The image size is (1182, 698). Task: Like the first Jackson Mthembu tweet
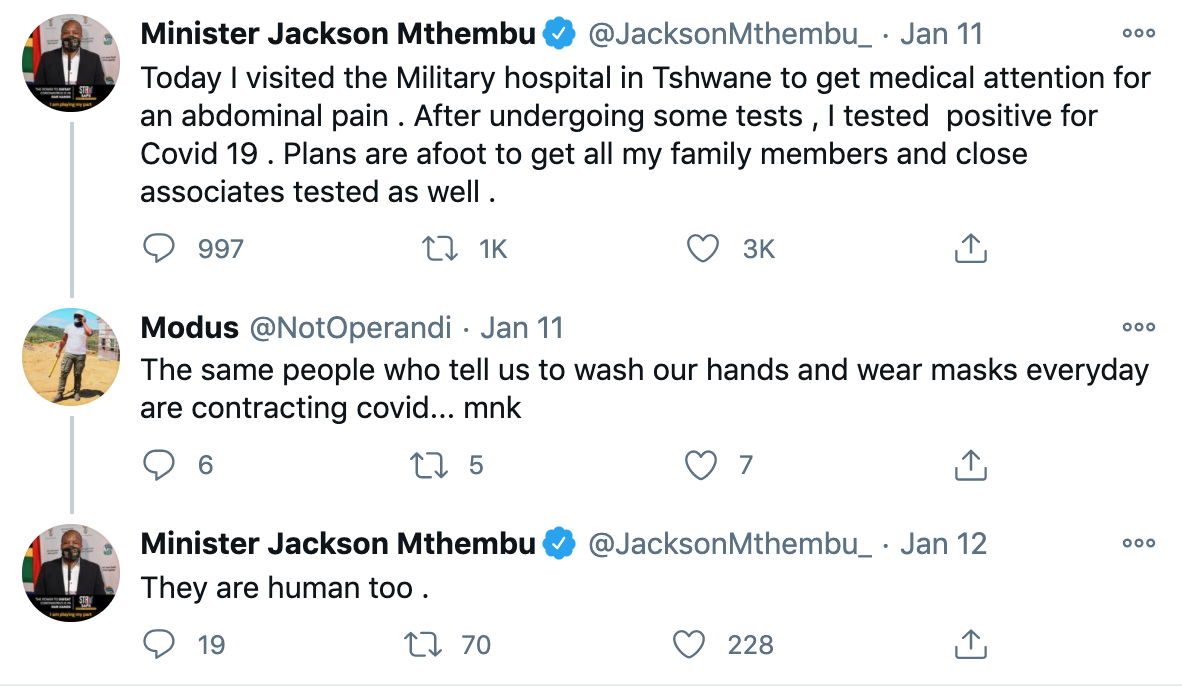point(706,249)
